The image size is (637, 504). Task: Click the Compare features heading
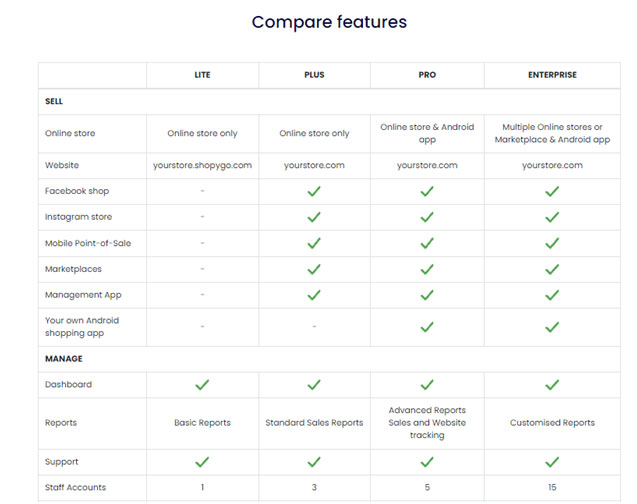click(x=329, y=22)
